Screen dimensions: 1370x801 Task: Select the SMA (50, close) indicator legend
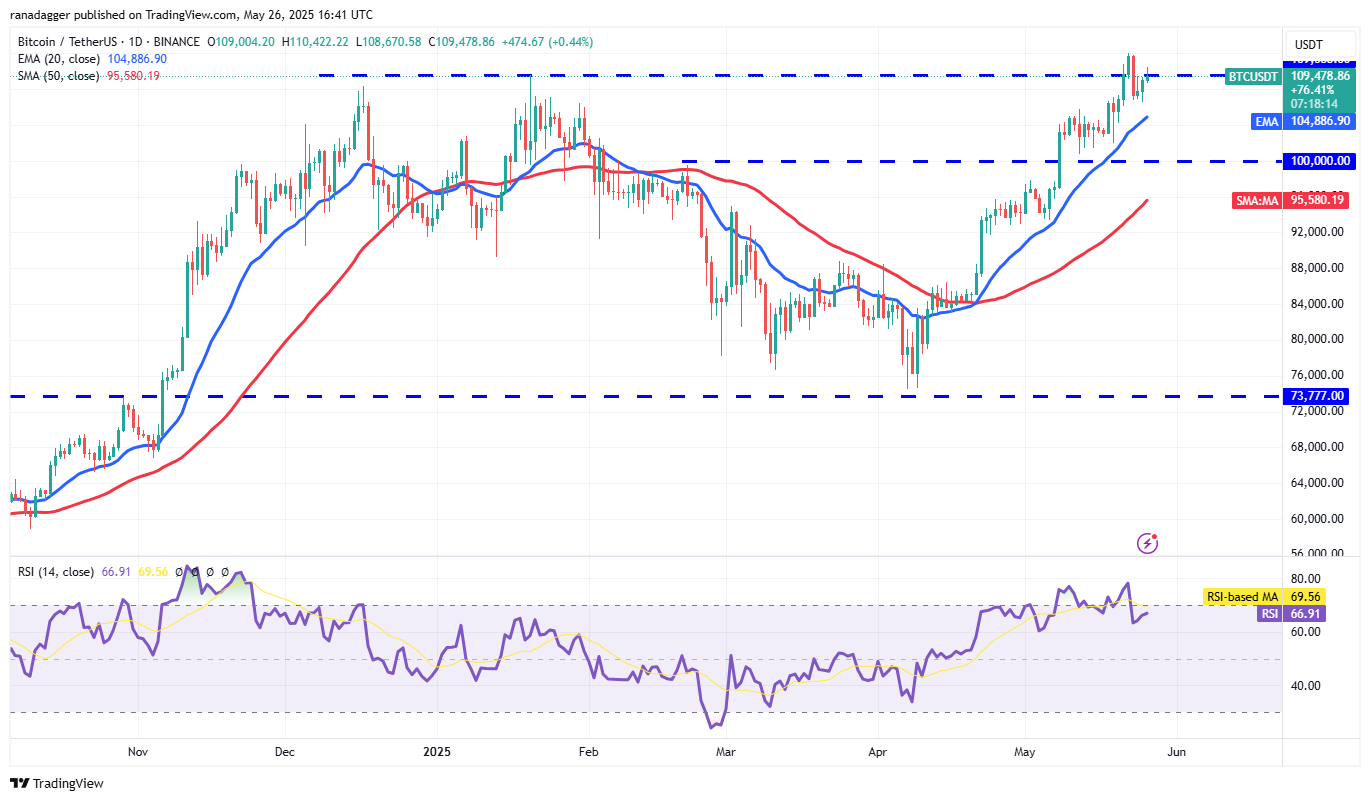coord(58,76)
